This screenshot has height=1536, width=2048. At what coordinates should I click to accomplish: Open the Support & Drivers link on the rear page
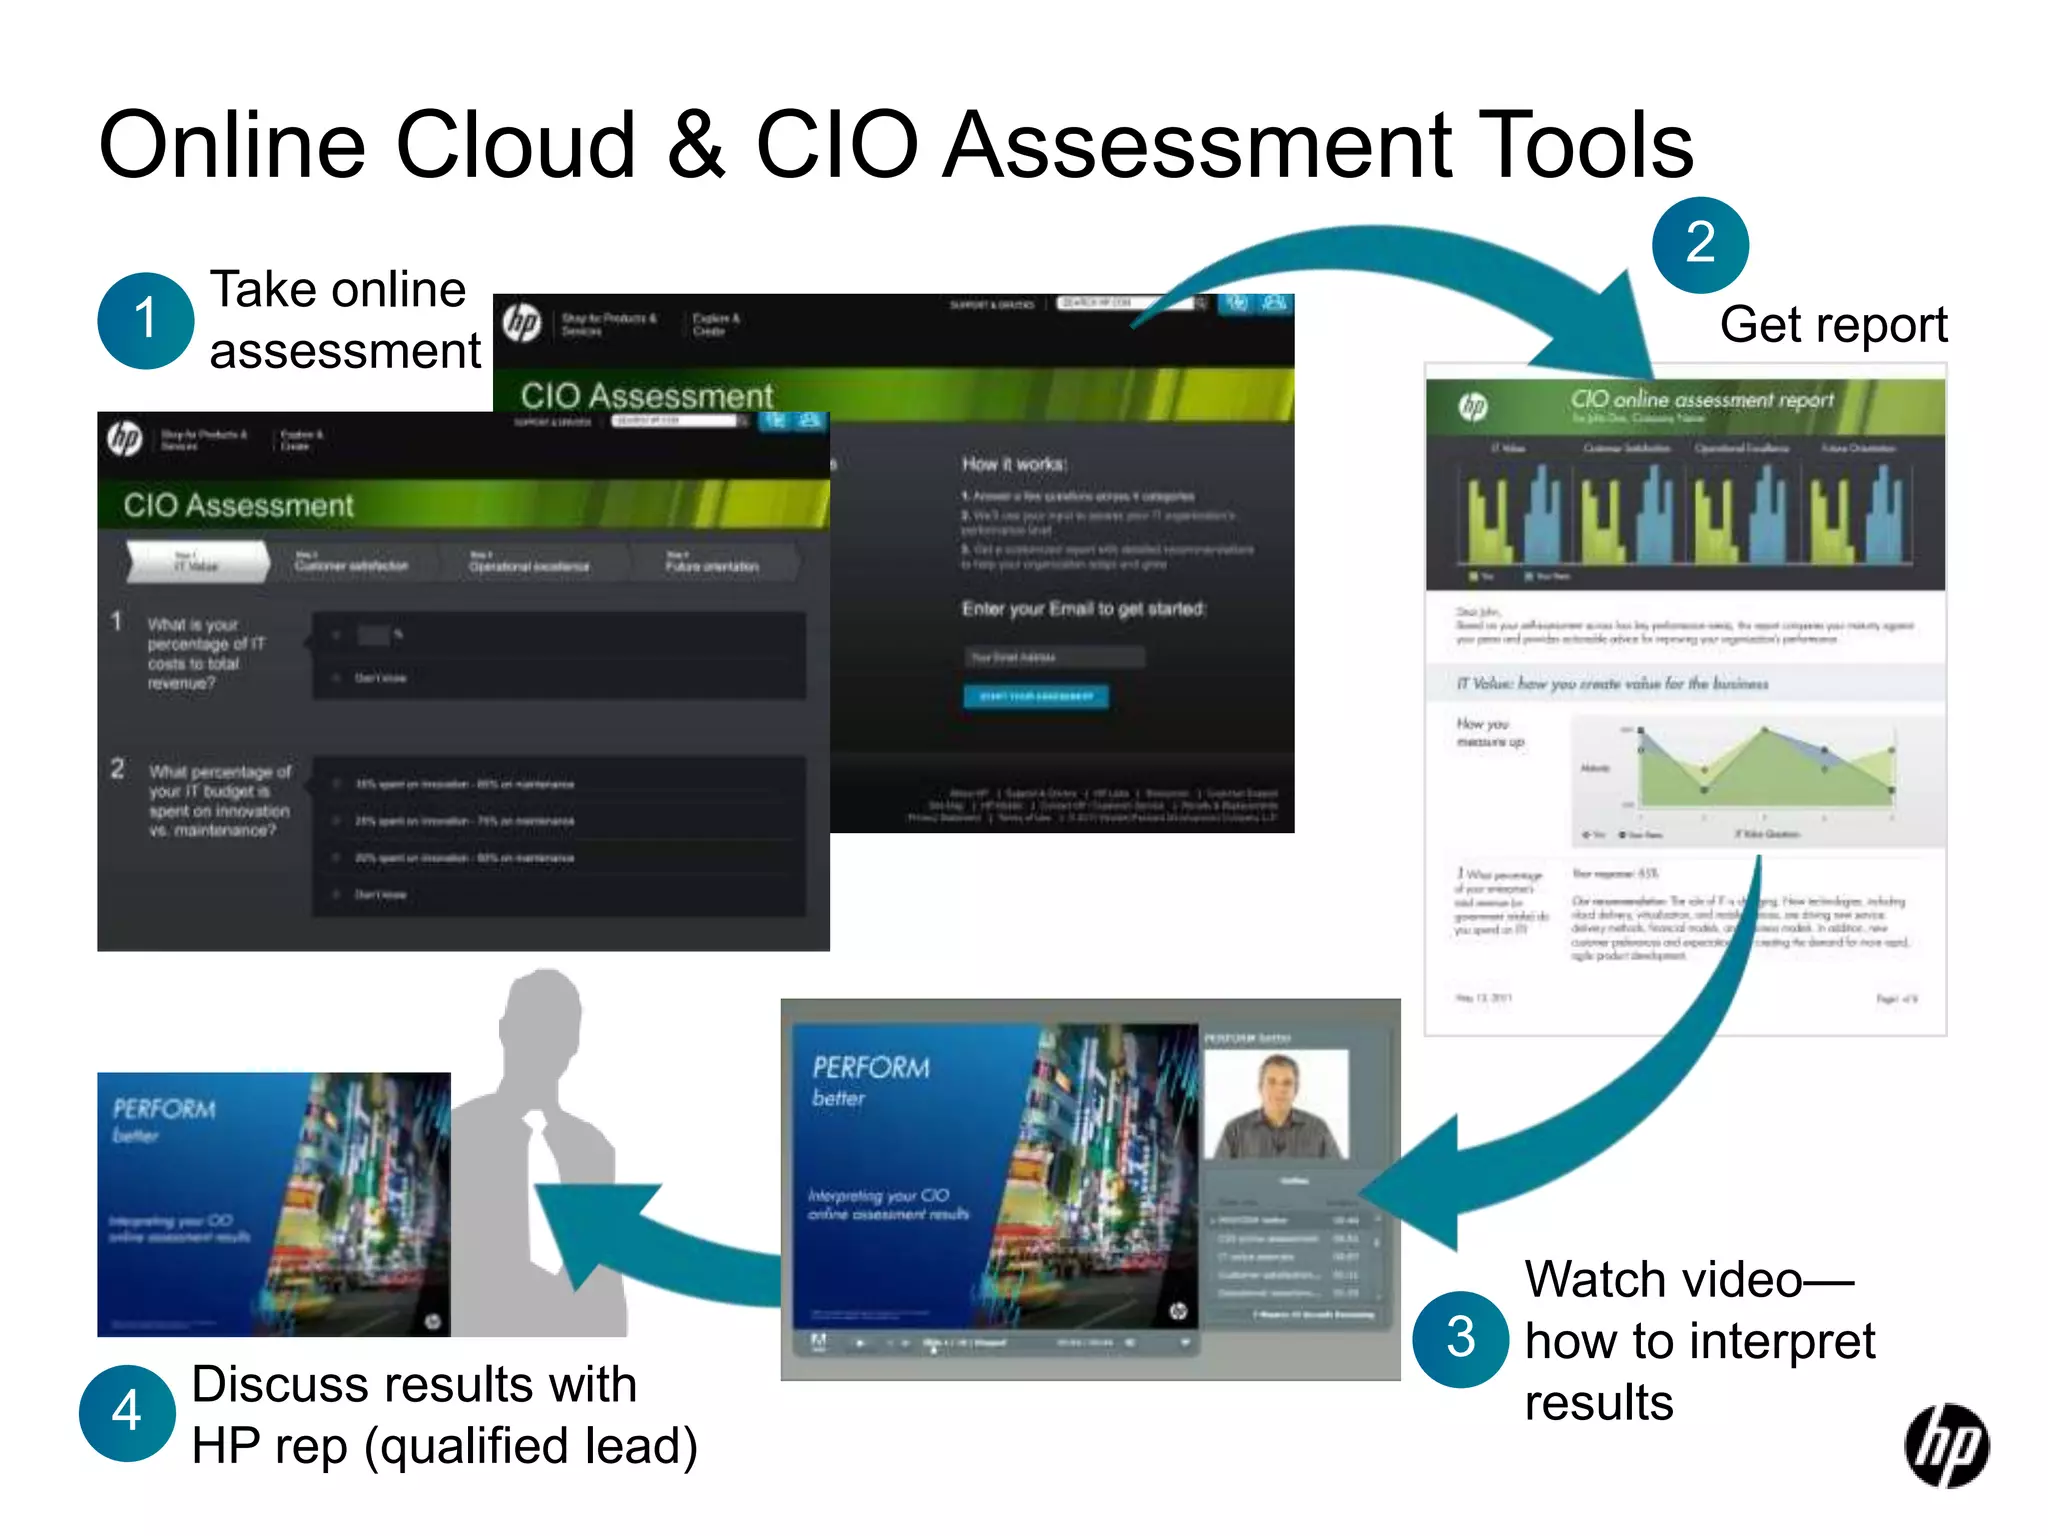(x=991, y=304)
